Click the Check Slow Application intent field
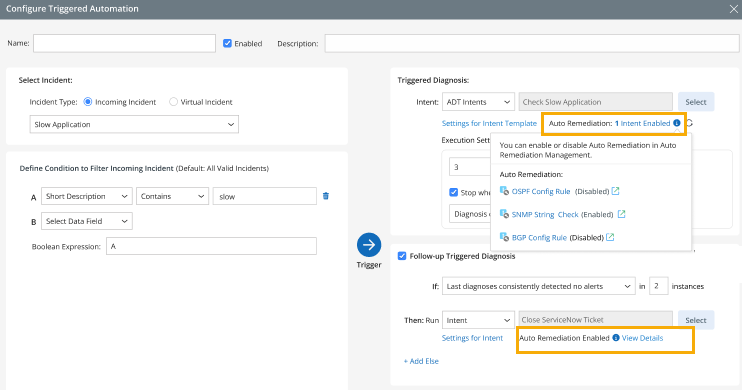Viewport: 742px width, 390px height. pos(595,102)
